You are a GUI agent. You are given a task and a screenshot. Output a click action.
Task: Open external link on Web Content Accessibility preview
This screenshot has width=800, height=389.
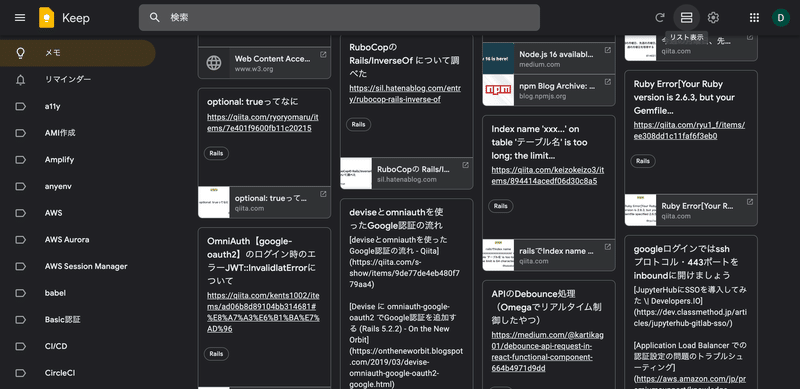pyautogui.click(x=323, y=55)
